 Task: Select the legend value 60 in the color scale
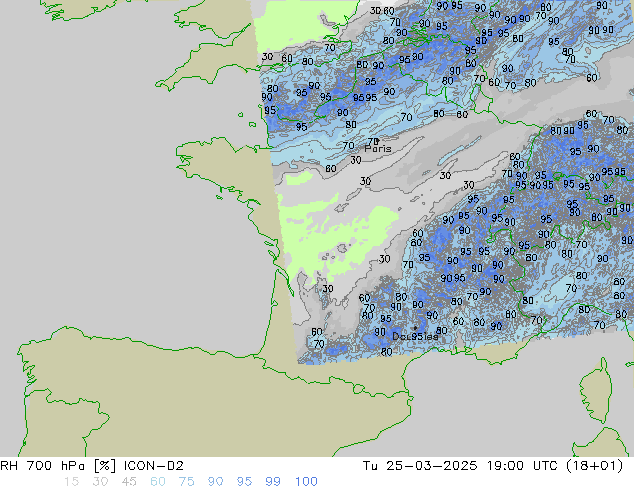158,482
